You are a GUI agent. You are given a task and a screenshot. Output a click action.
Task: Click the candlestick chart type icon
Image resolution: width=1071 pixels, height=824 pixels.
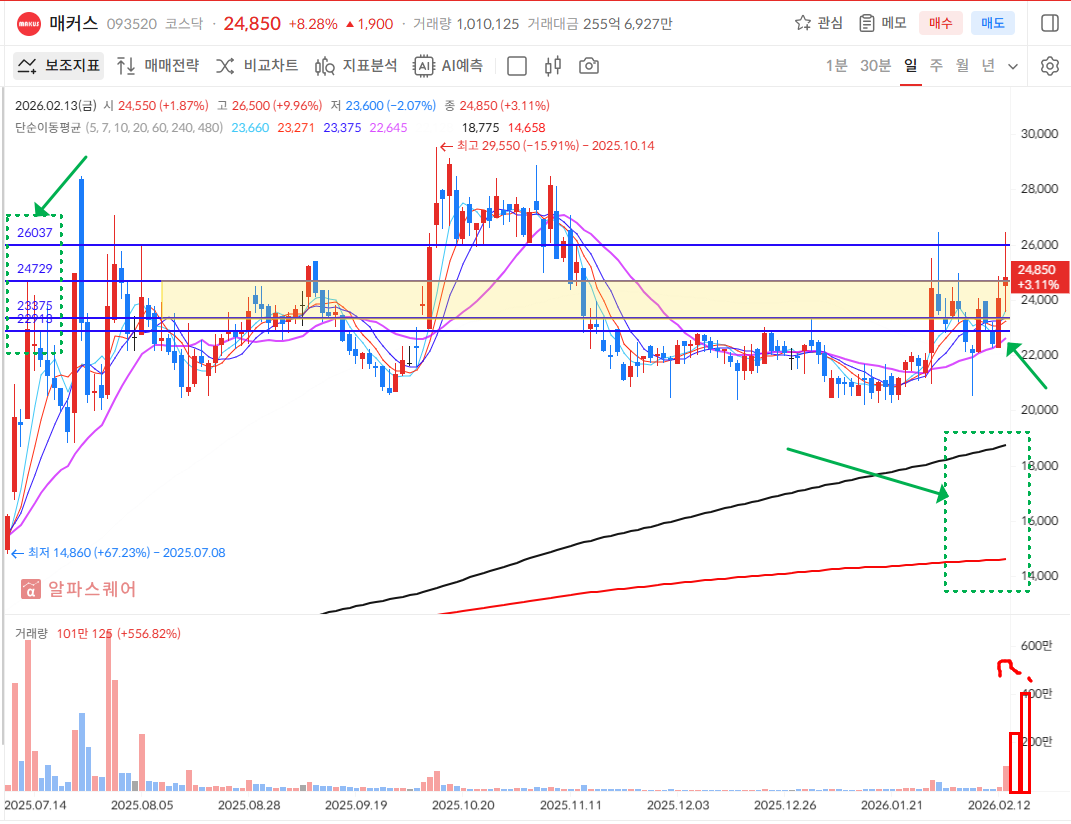(553, 66)
